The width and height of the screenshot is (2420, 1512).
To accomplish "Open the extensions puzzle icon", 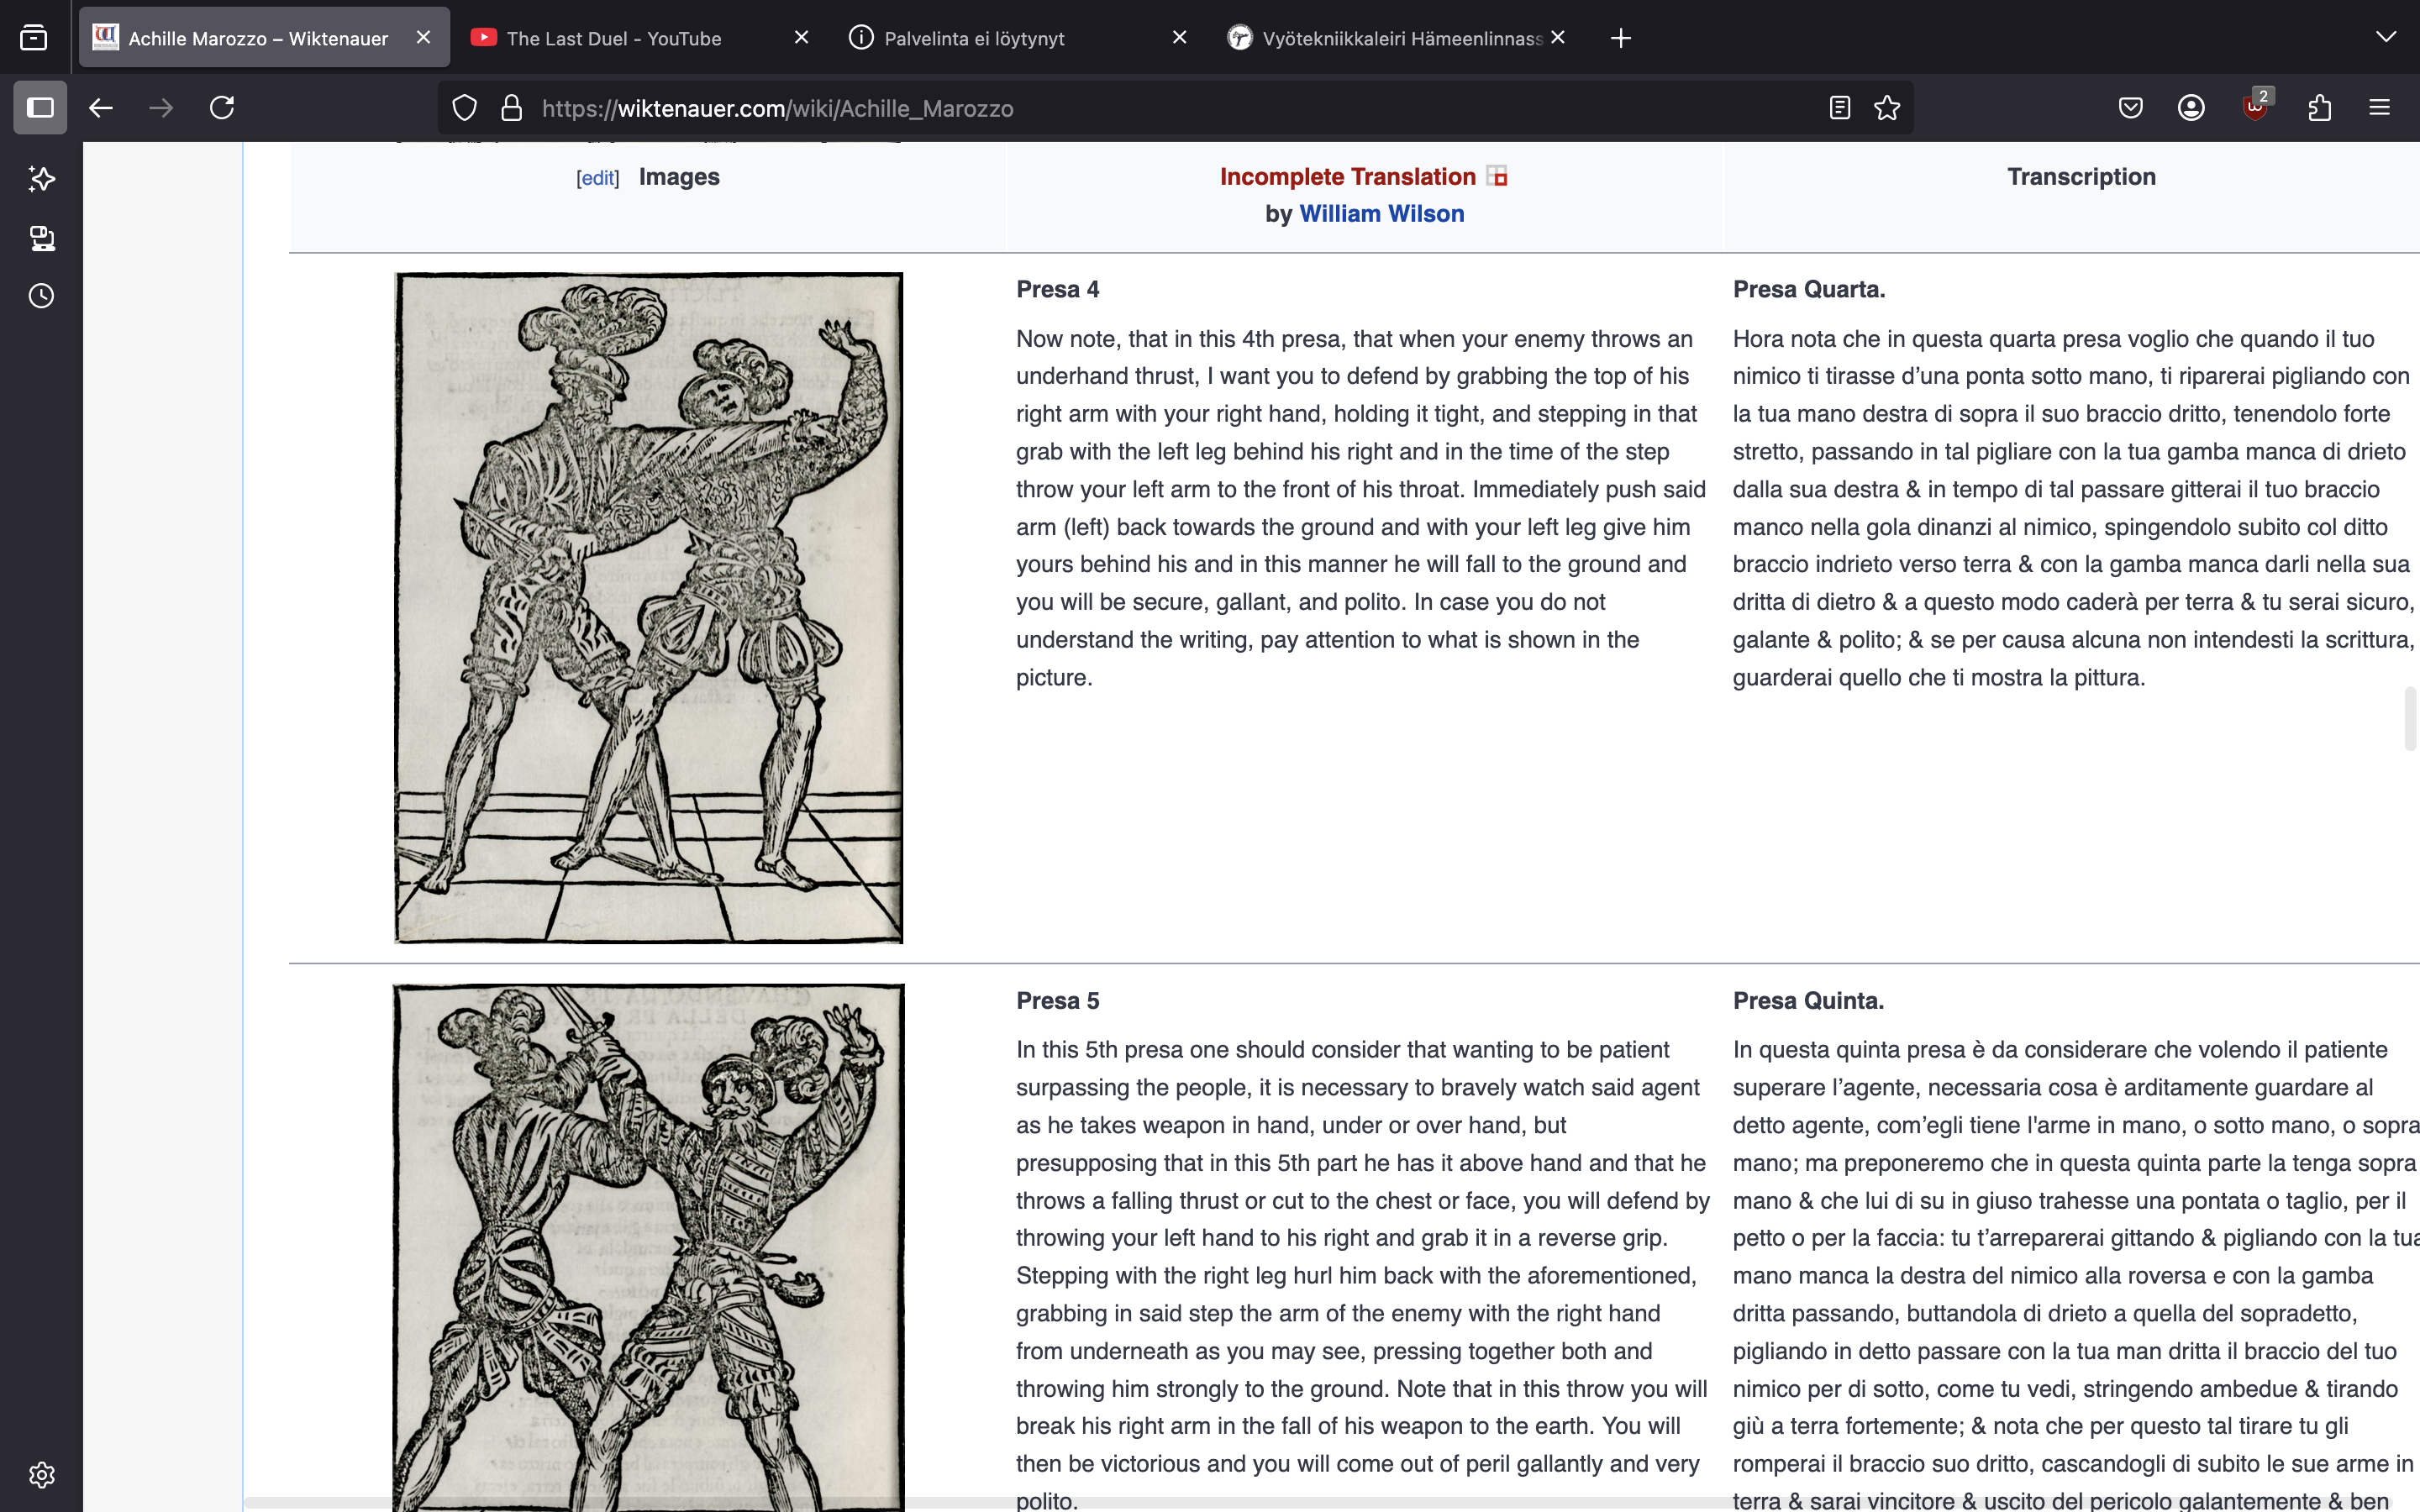I will coord(2320,108).
